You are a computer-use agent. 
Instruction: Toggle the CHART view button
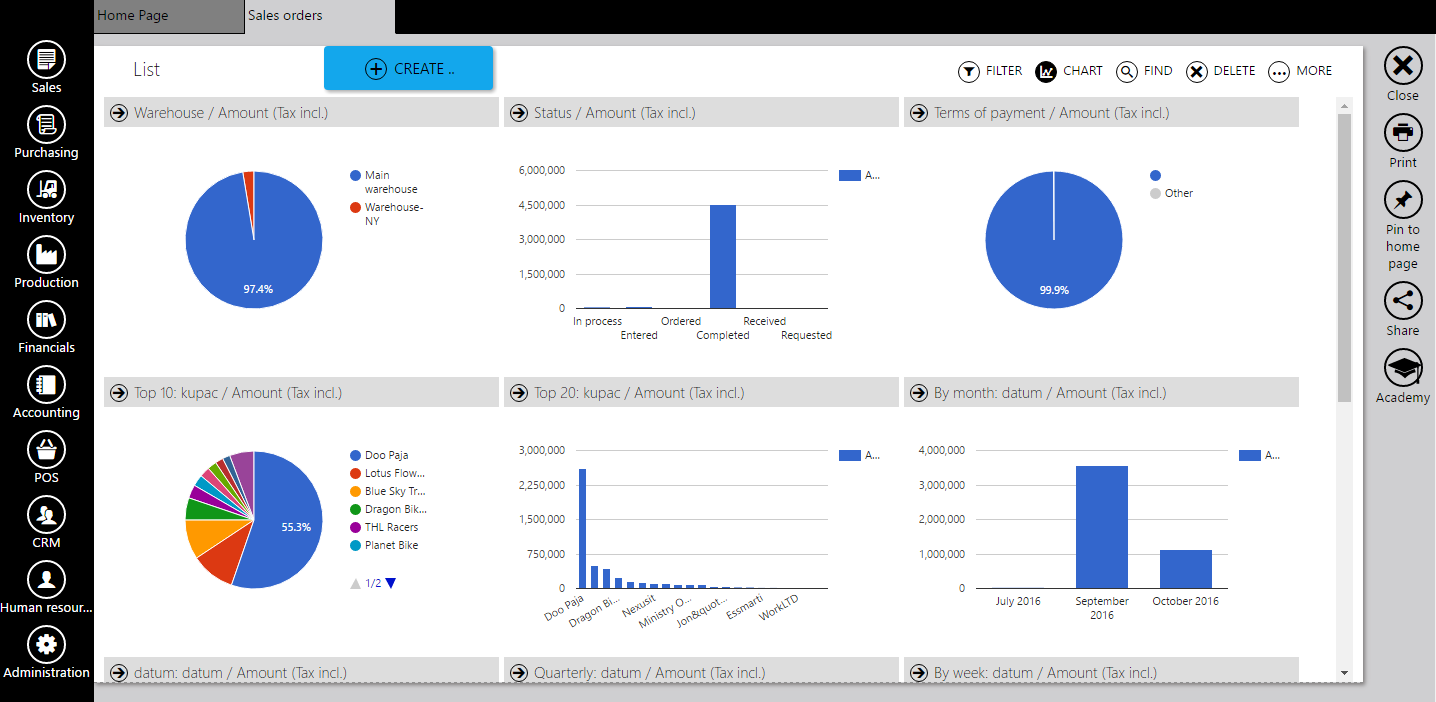[1069, 71]
